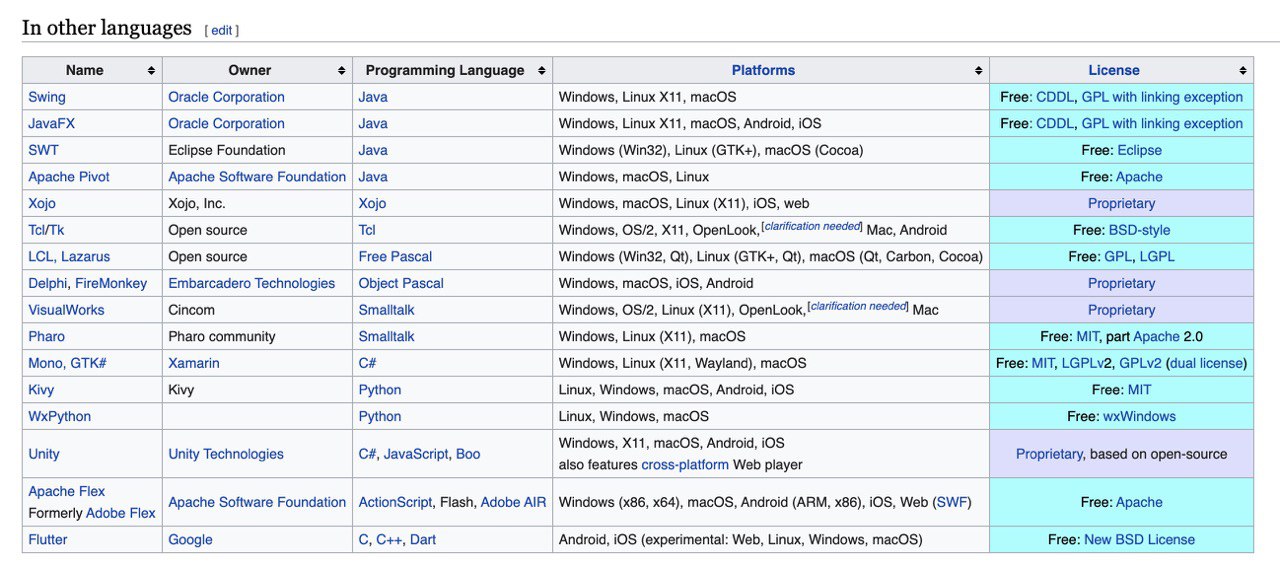Open the Flutter link
The image size is (1280, 568).
coord(48,540)
